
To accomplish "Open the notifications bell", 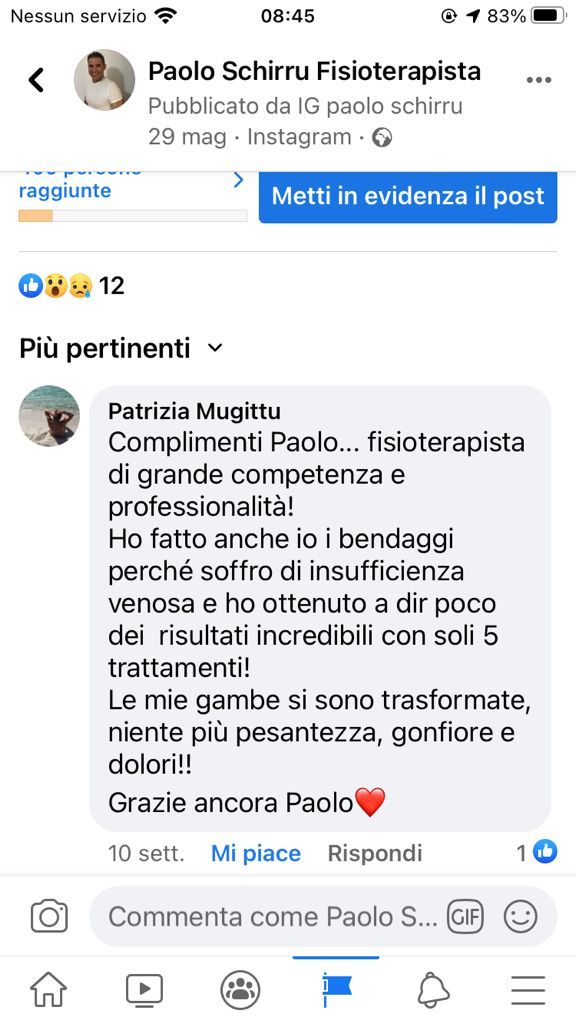I will pyautogui.click(x=433, y=990).
